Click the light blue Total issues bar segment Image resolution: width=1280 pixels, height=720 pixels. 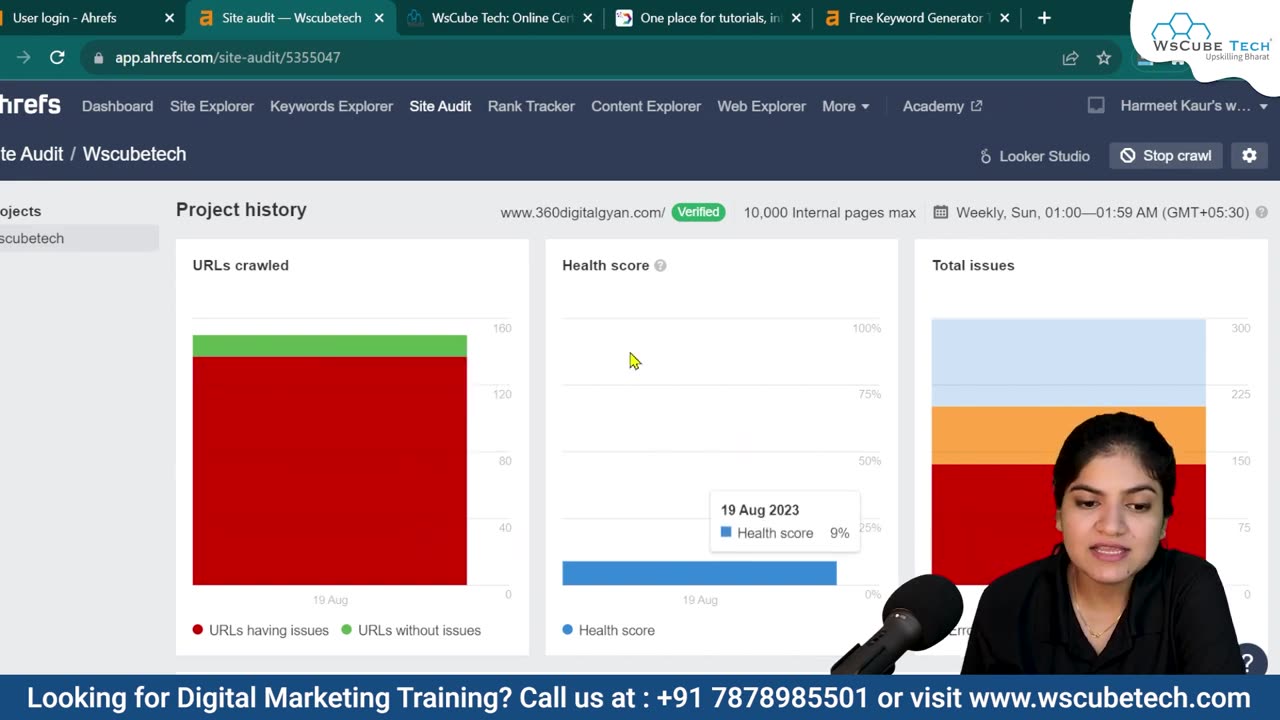1068,362
